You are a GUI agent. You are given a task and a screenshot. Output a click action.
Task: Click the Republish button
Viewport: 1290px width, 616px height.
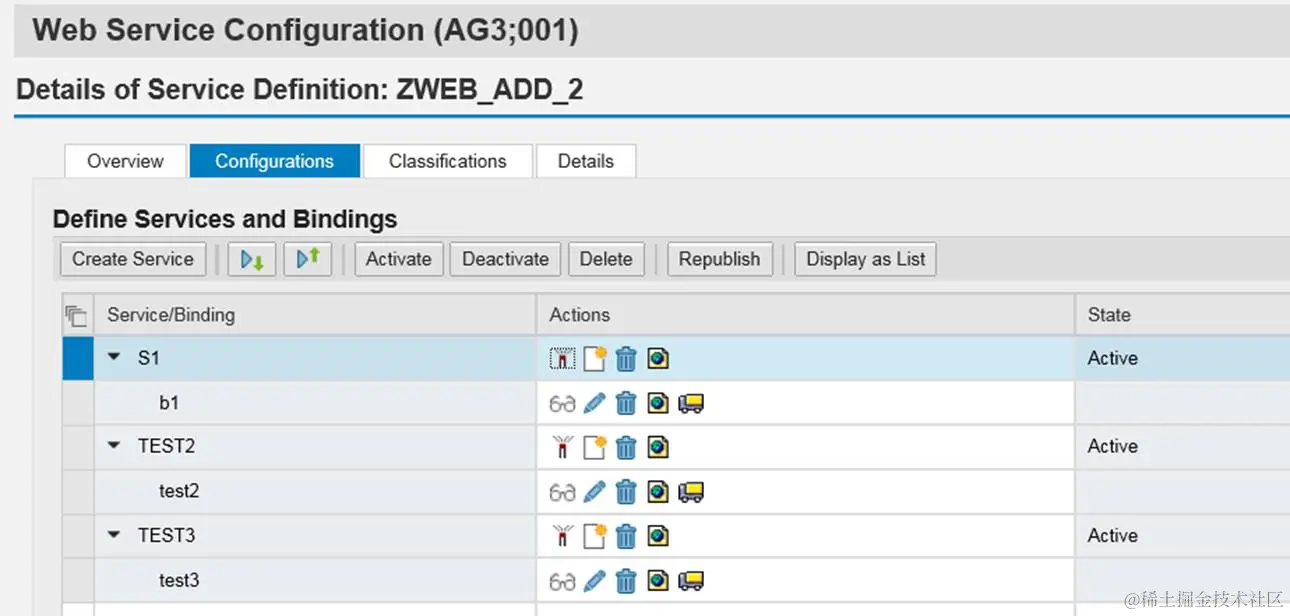coord(720,259)
